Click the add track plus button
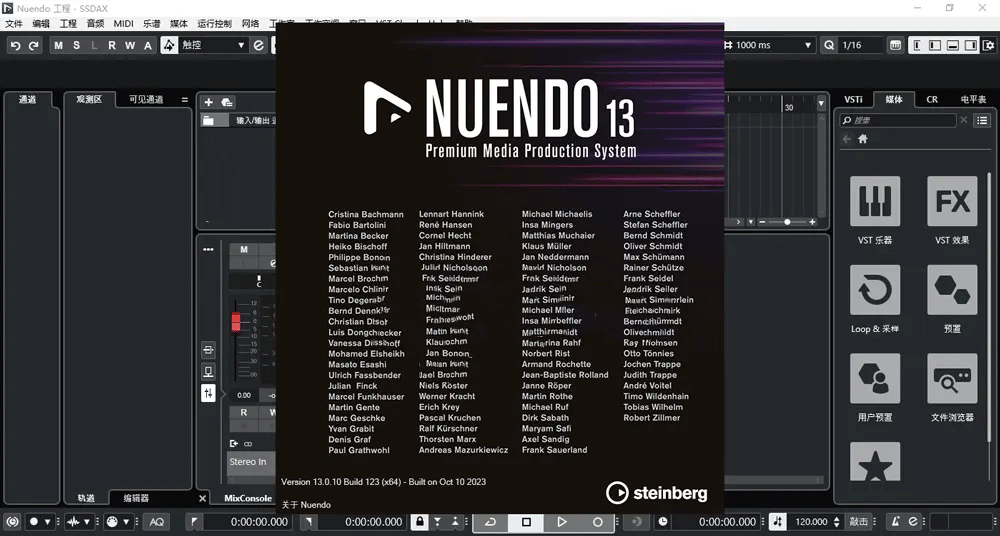The height and width of the screenshot is (536, 1000). (209, 102)
